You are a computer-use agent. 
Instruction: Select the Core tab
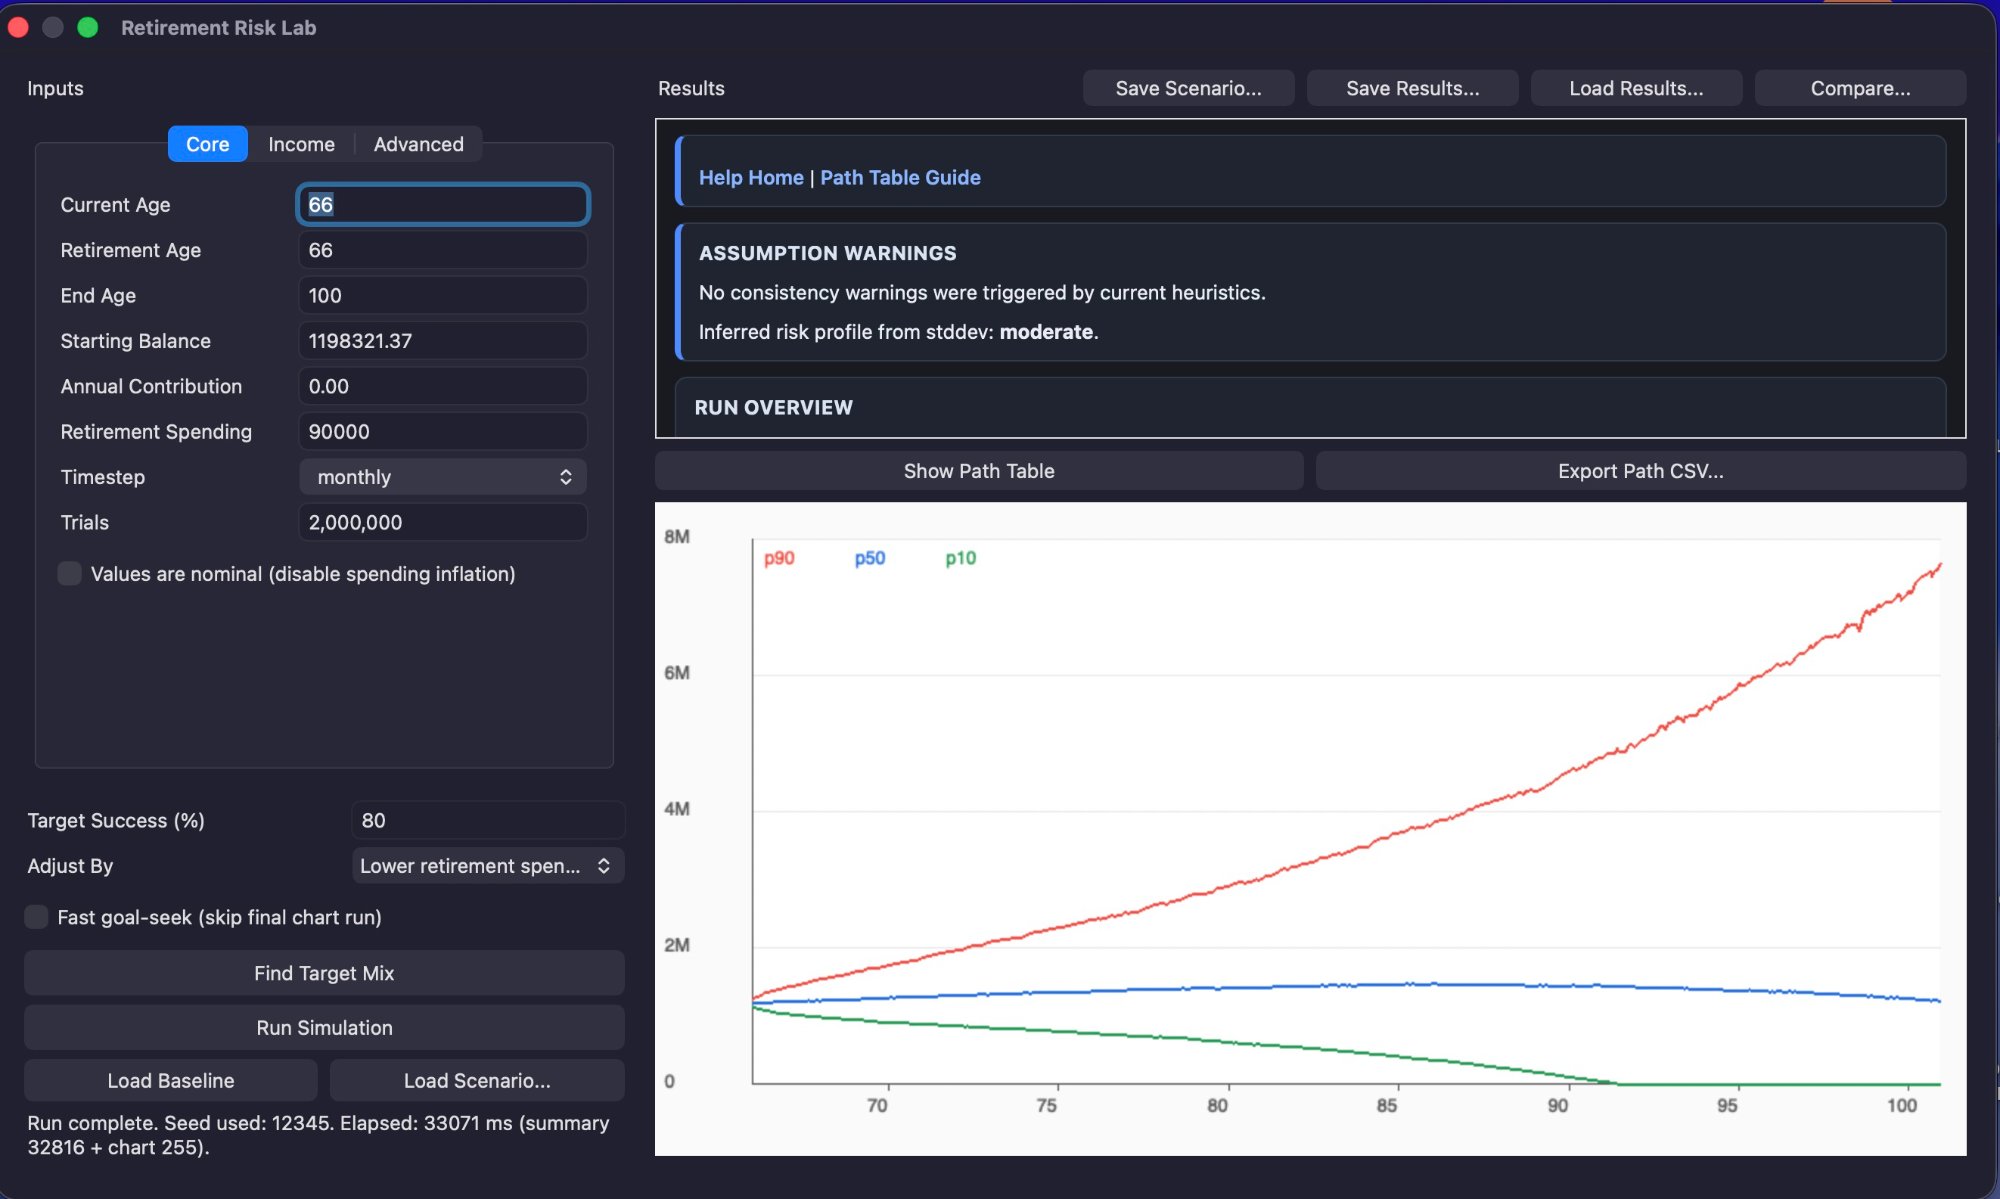point(207,144)
